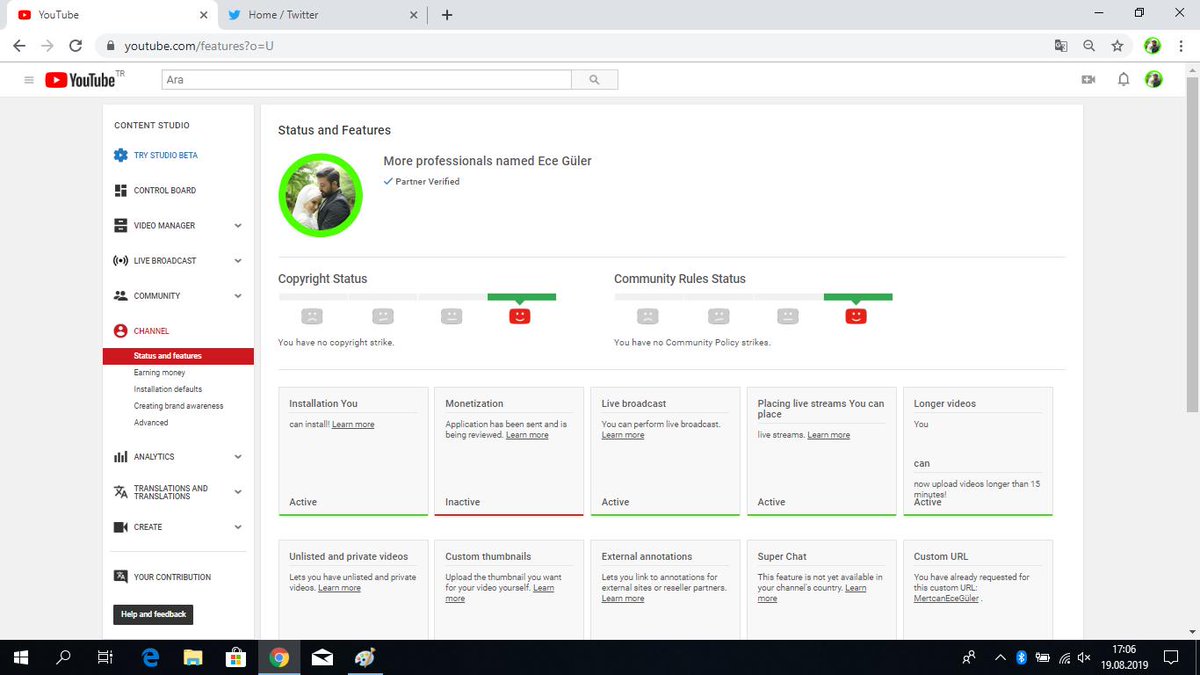Reload the page with the refresh icon

pos(75,46)
